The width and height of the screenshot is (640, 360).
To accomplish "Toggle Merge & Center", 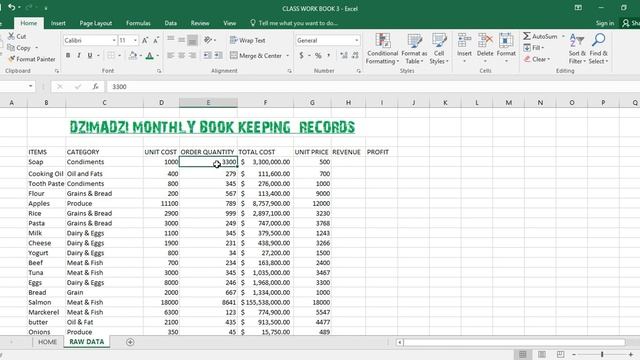I will pyautogui.click(x=256, y=56).
